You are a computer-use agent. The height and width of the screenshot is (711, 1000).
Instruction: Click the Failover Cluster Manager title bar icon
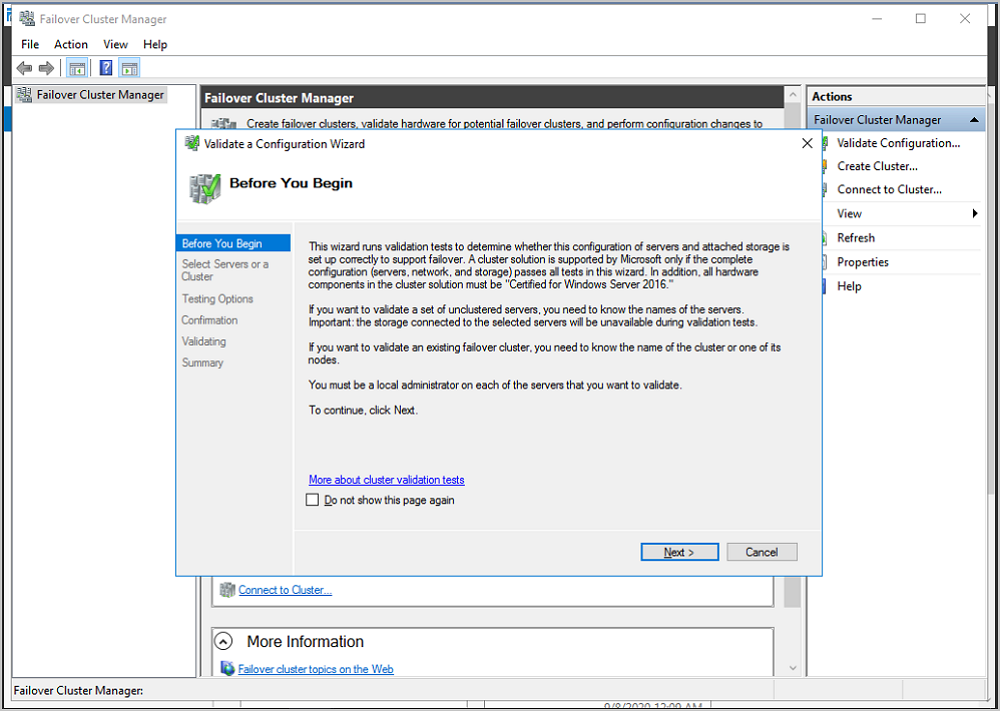pyautogui.click(x=27, y=18)
